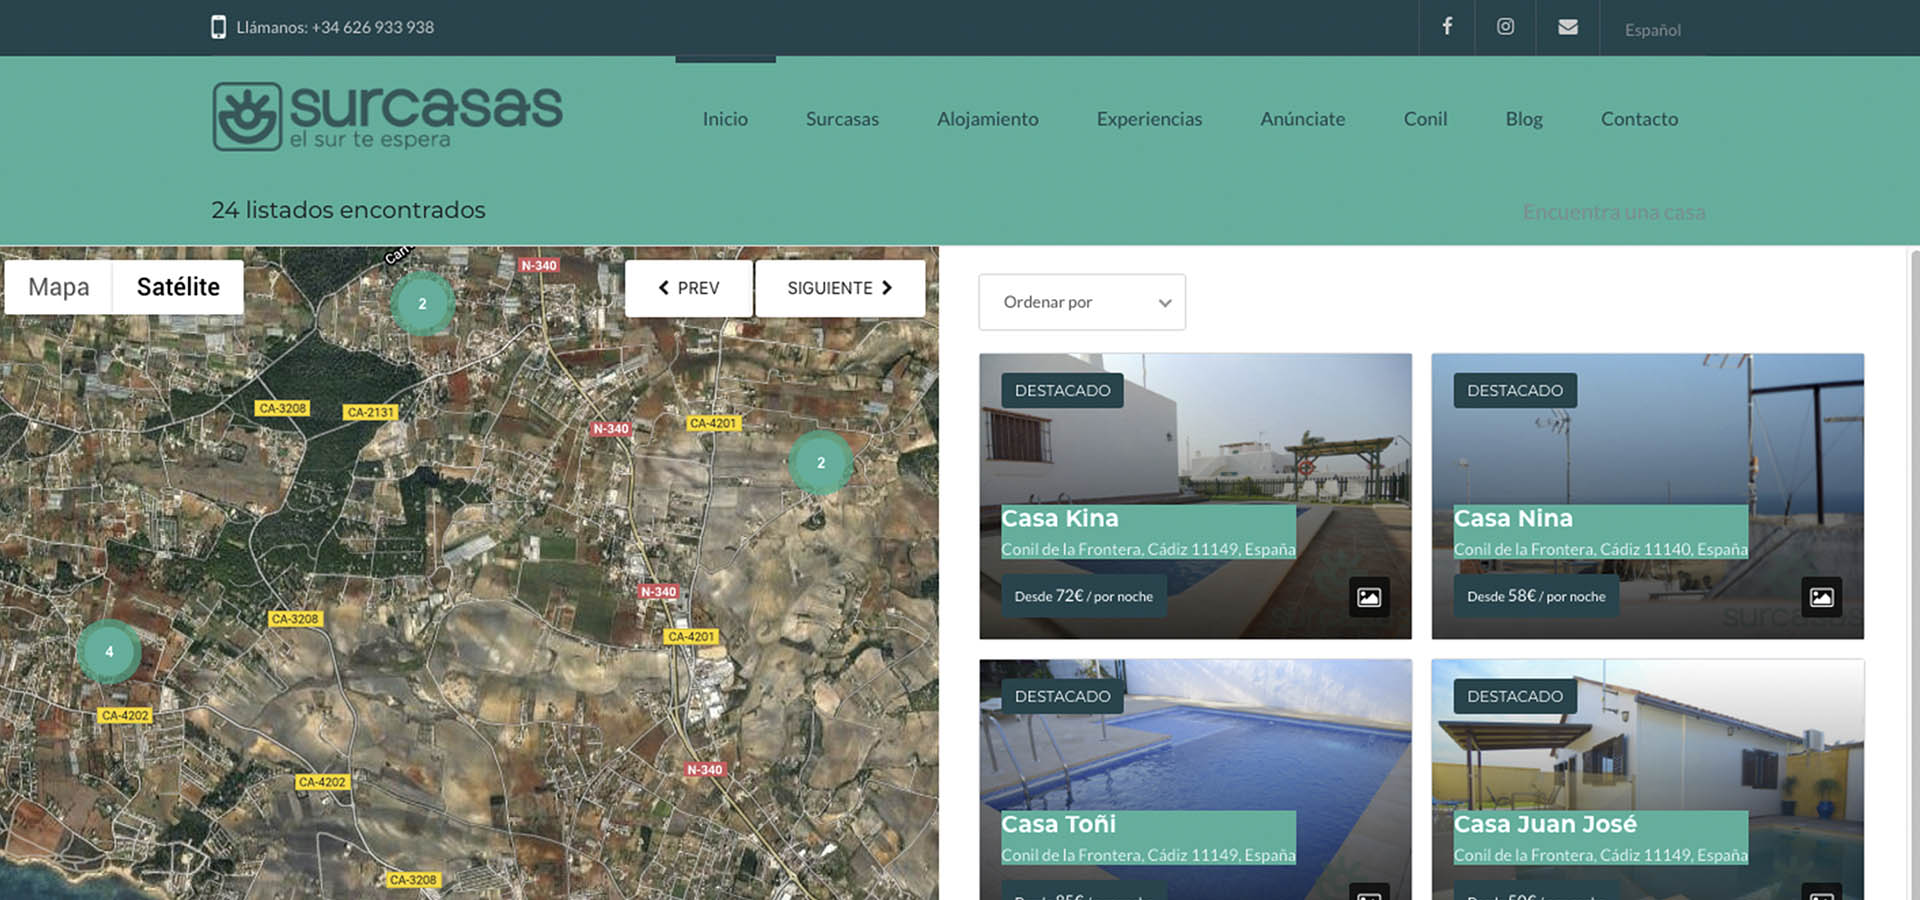Open Casa Kina photo gallery icon
This screenshot has height=900, width=1920.
coord(1368,597)
